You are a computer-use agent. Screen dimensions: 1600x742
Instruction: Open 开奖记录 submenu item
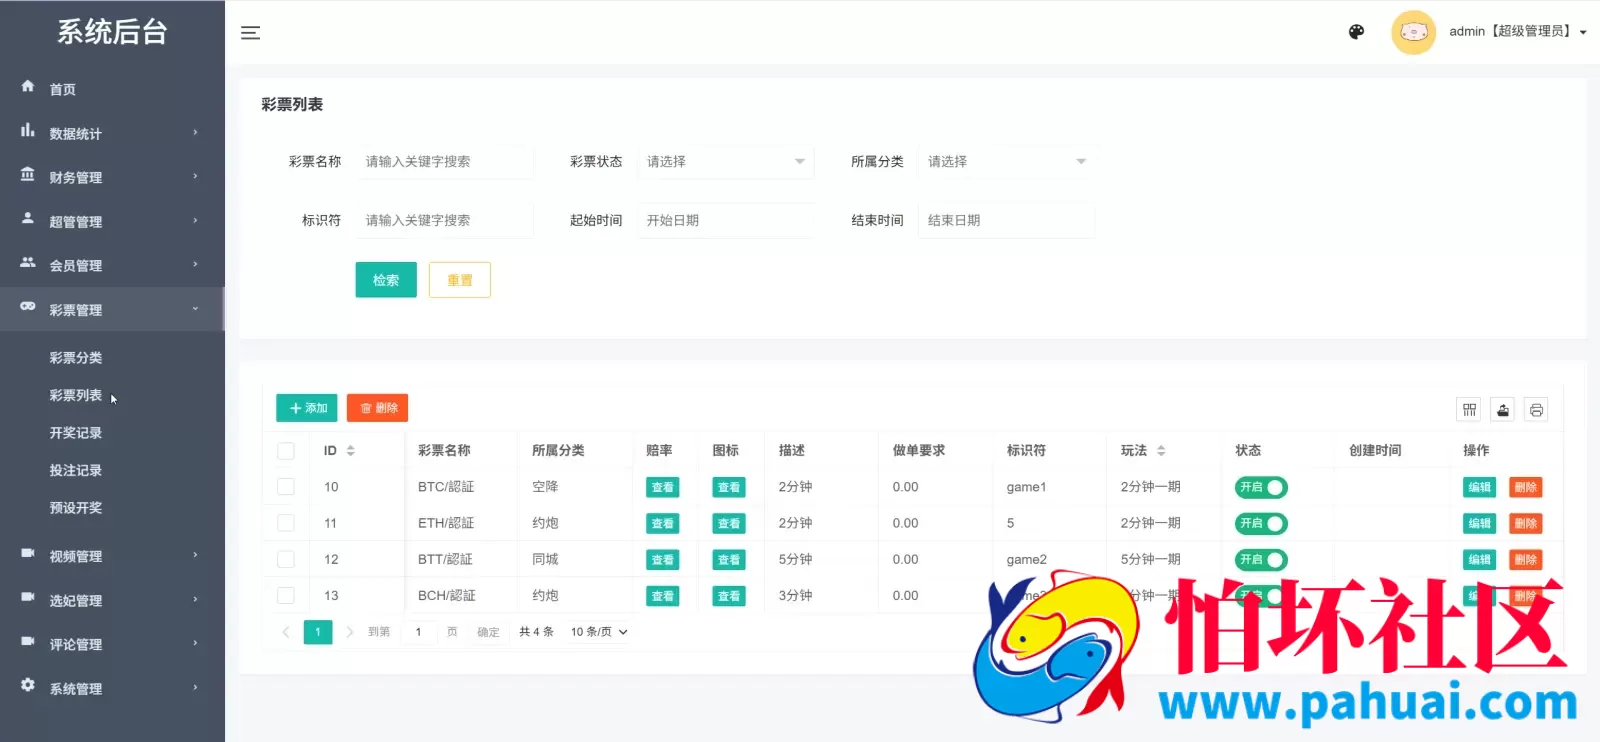click(x=76, y=433)
